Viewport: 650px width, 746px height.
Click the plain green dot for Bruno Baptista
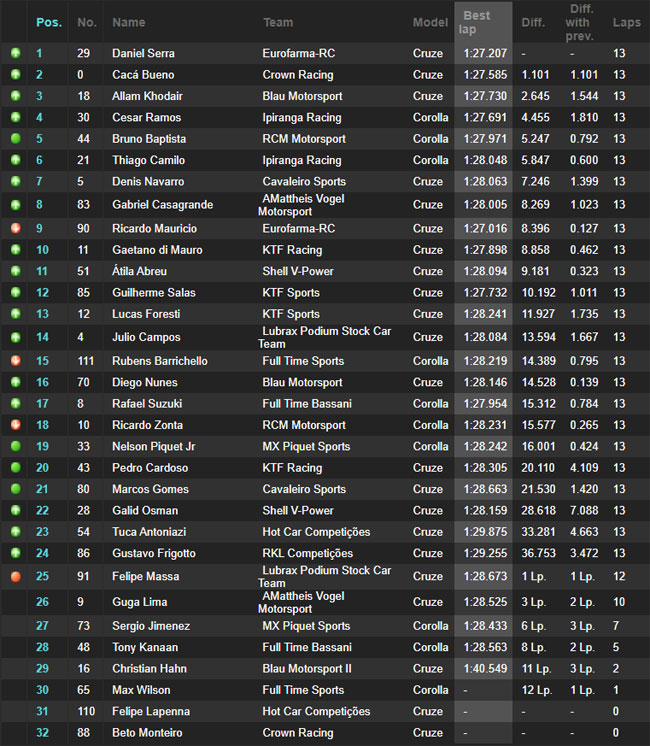(16, 138)
